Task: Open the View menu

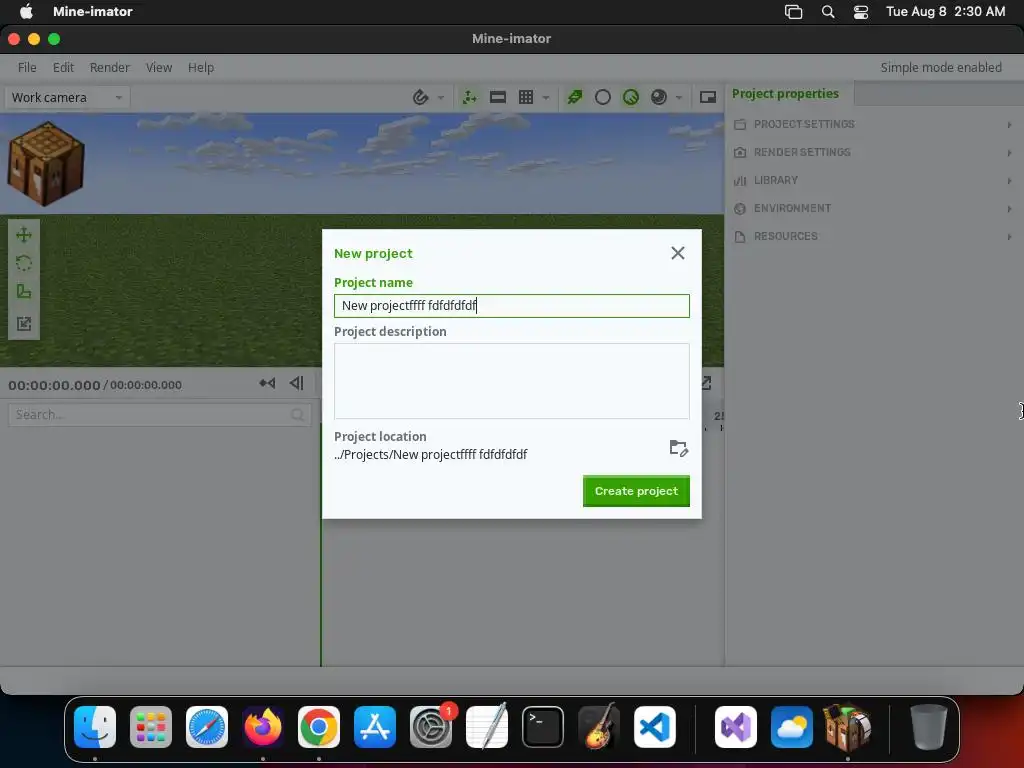Action: pyautogui.click(x=159, y=67)
